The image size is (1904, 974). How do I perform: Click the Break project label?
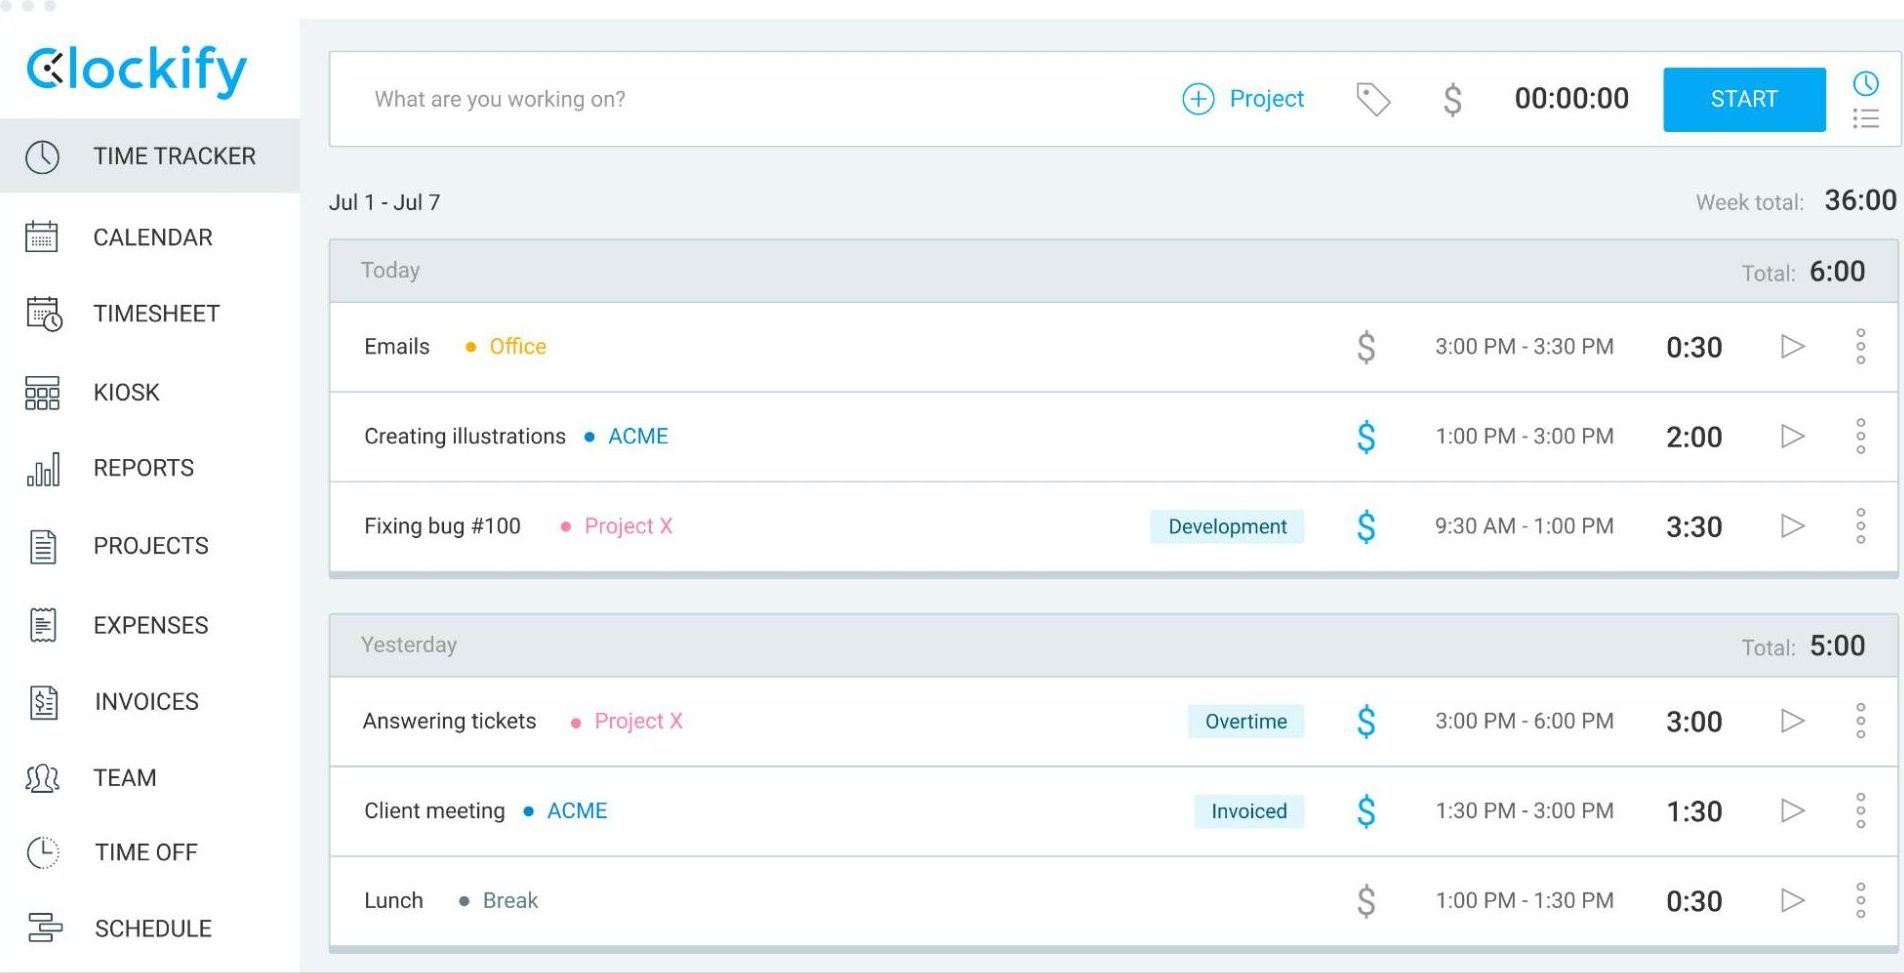(x=510, y=900)
